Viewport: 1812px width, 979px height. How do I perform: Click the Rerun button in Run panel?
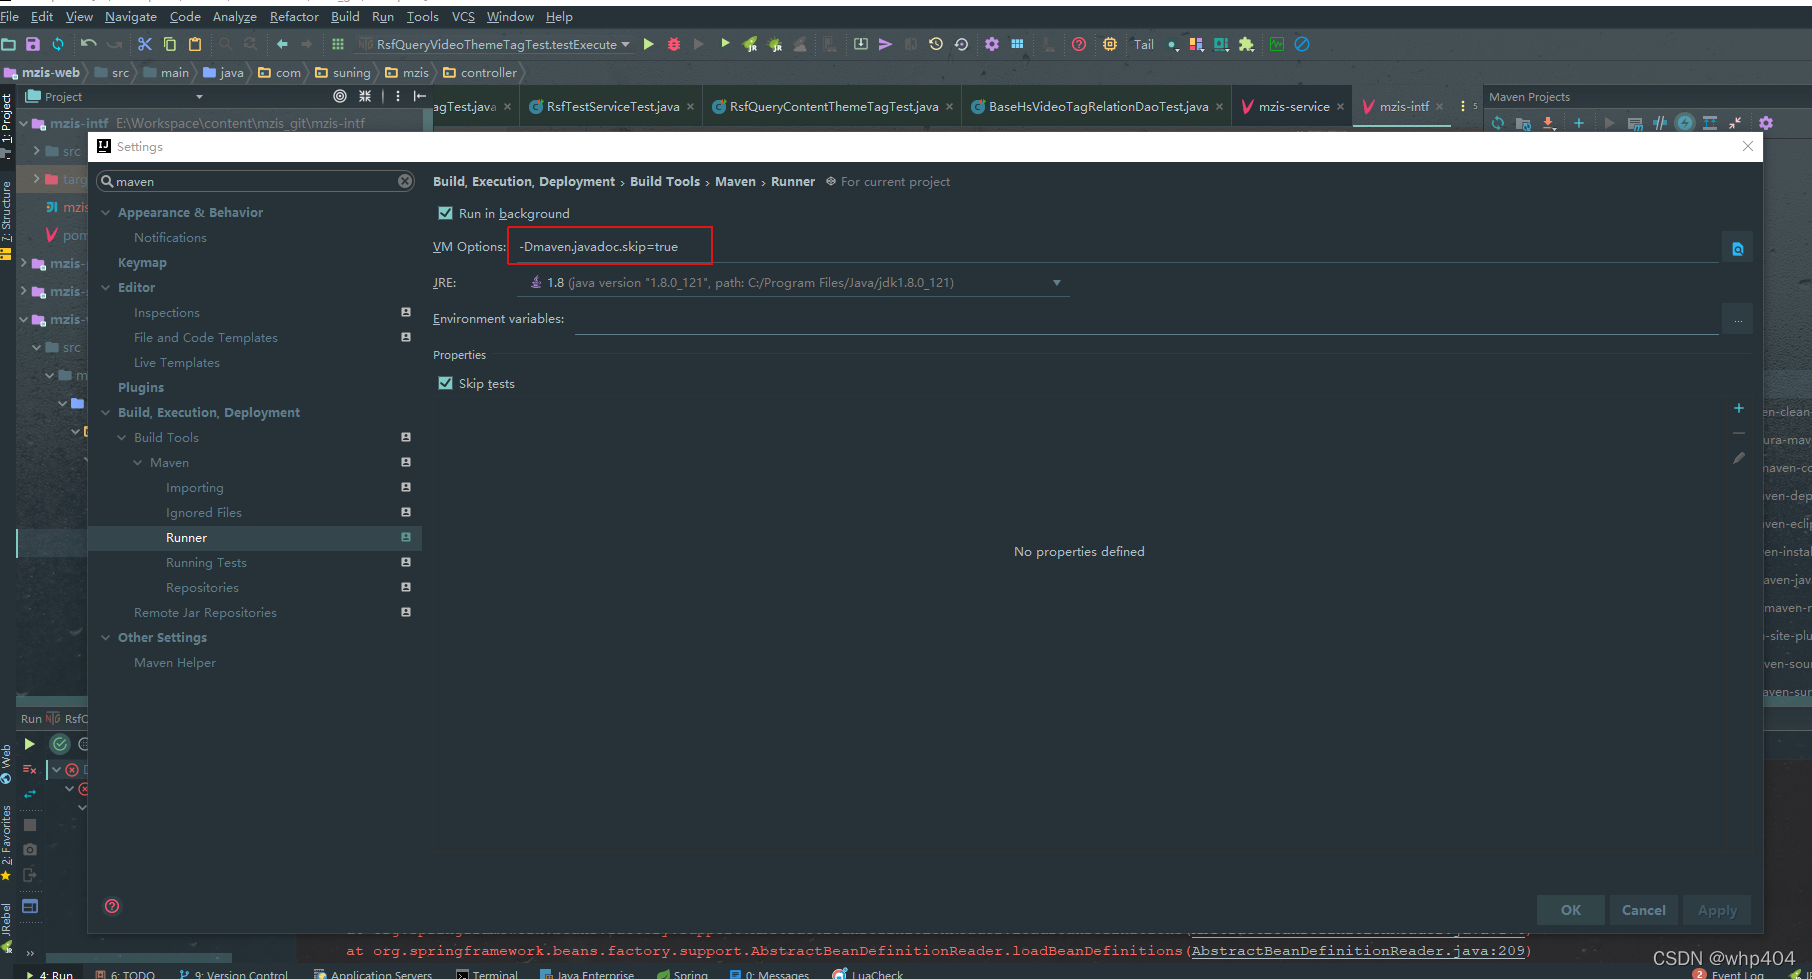pos(29,744)
